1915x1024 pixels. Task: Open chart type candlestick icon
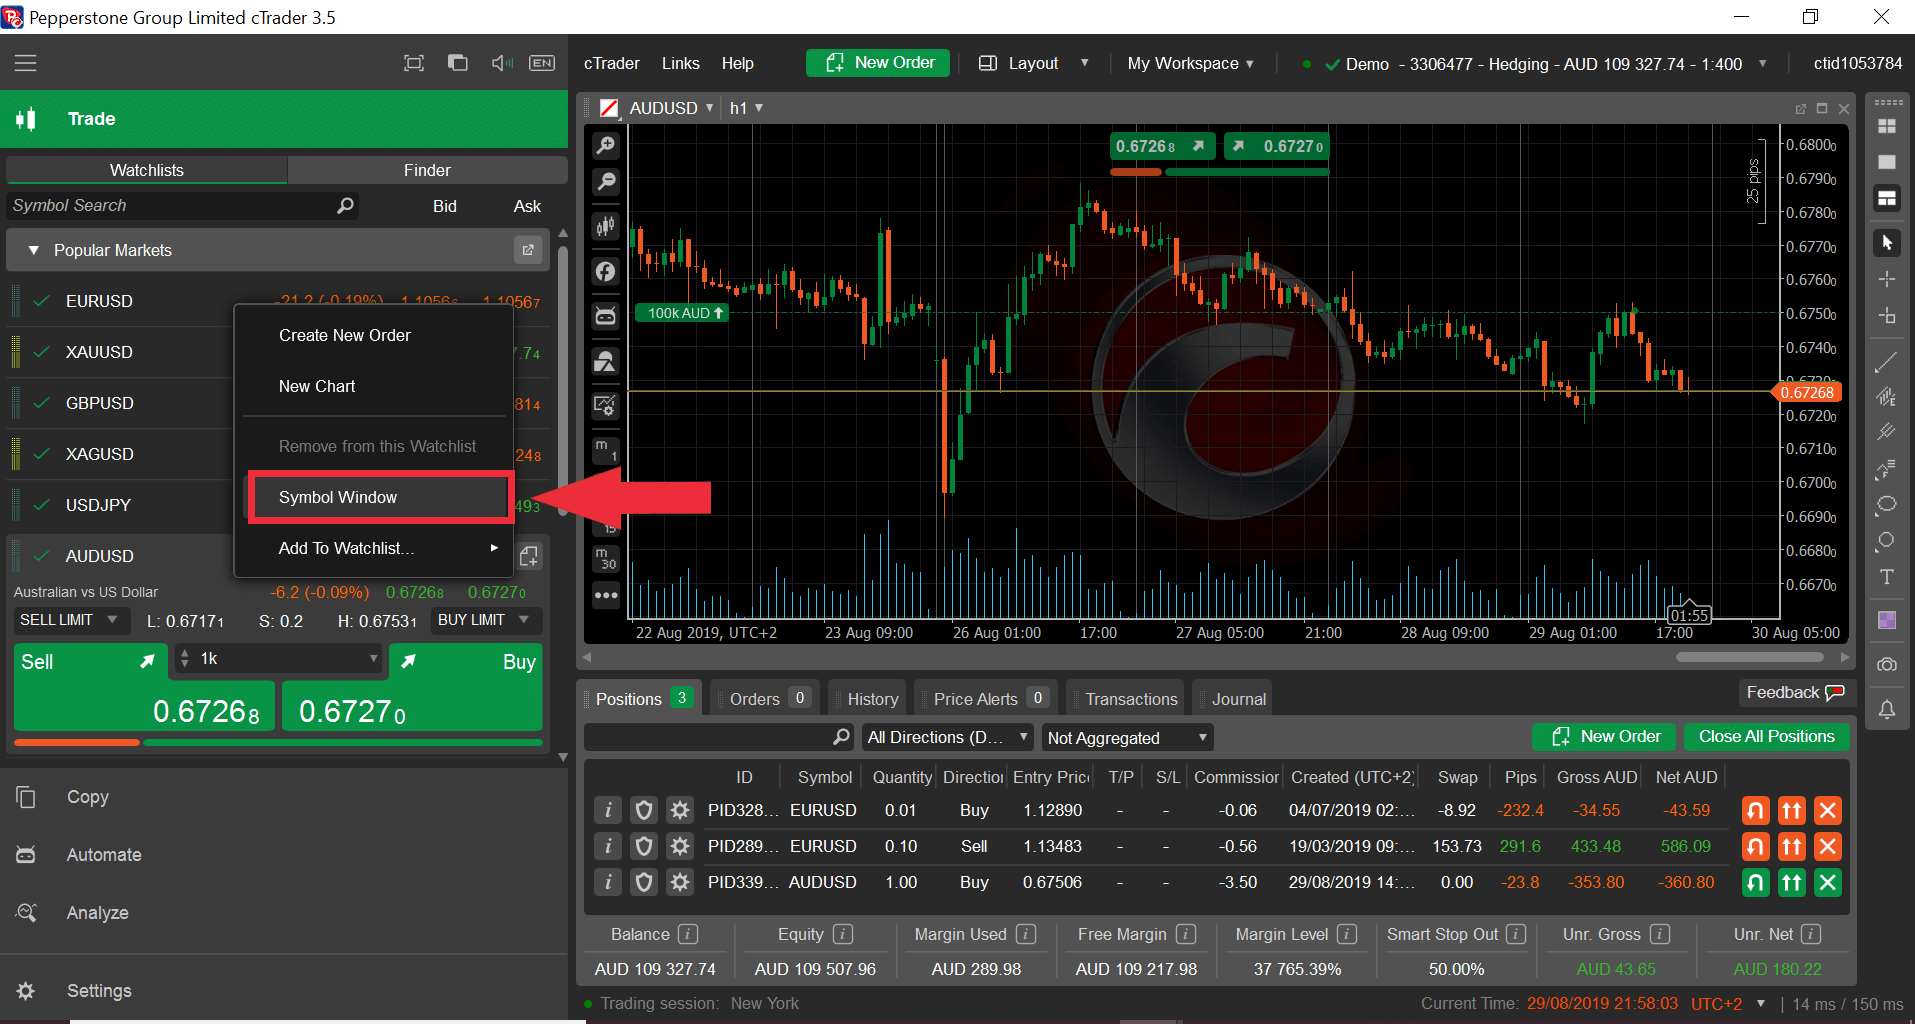pos(605,226)
